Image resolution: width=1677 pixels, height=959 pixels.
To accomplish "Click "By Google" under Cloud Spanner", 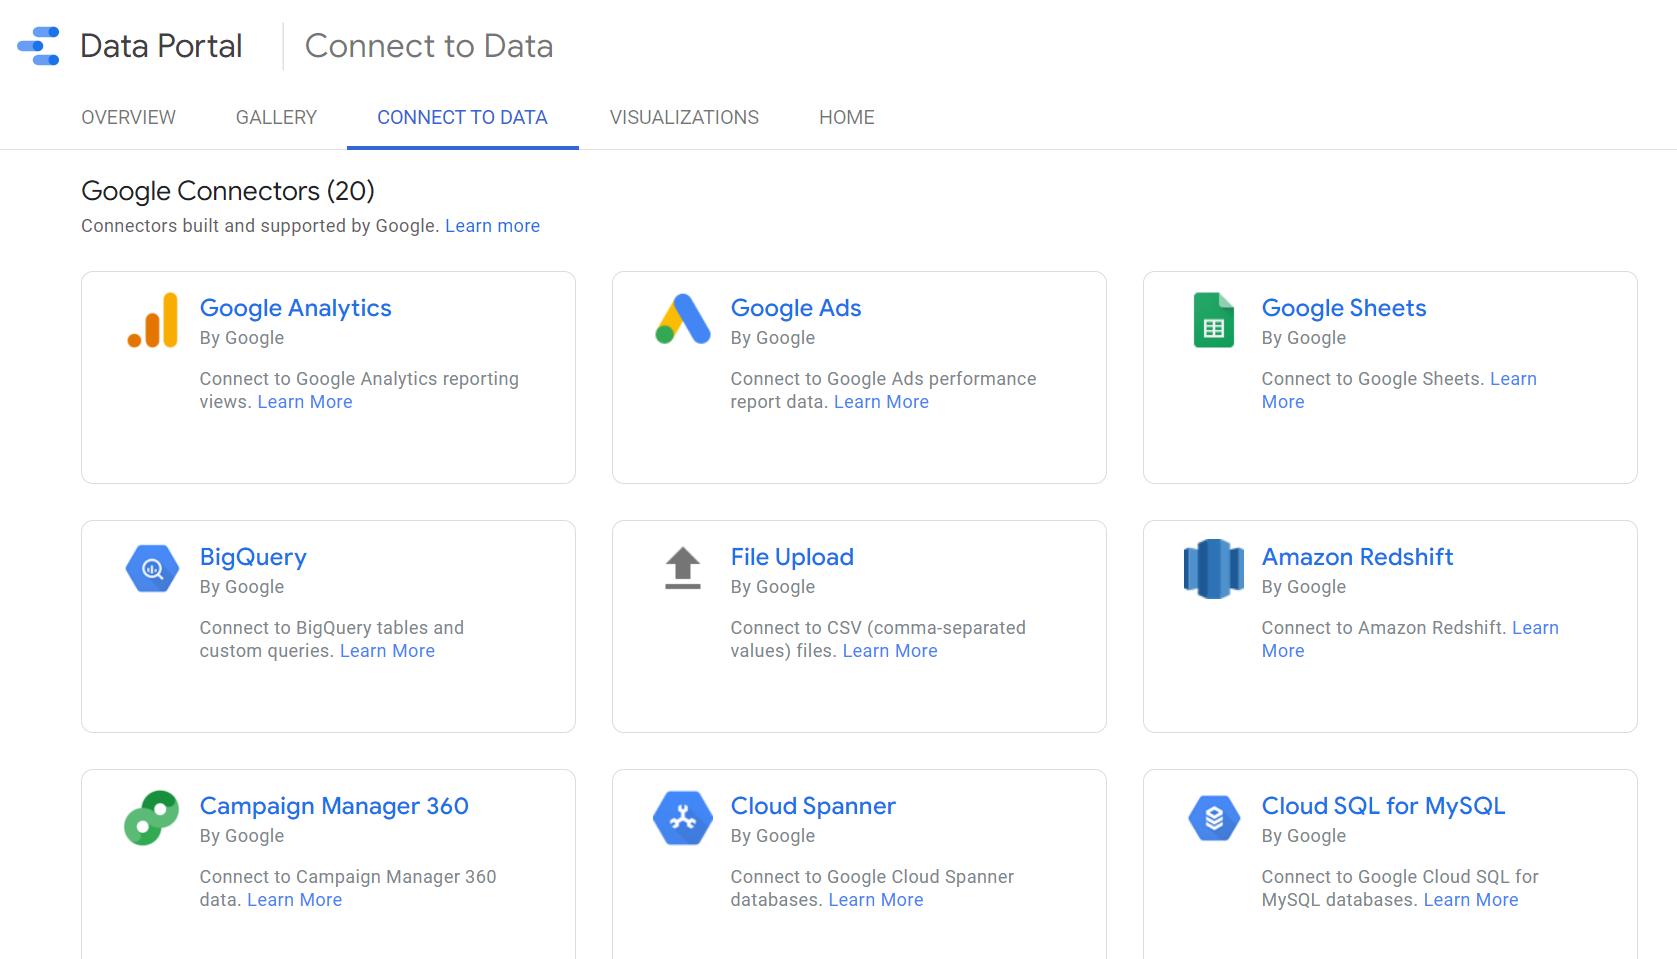I will pyautogui.click(x=773, y=836).
